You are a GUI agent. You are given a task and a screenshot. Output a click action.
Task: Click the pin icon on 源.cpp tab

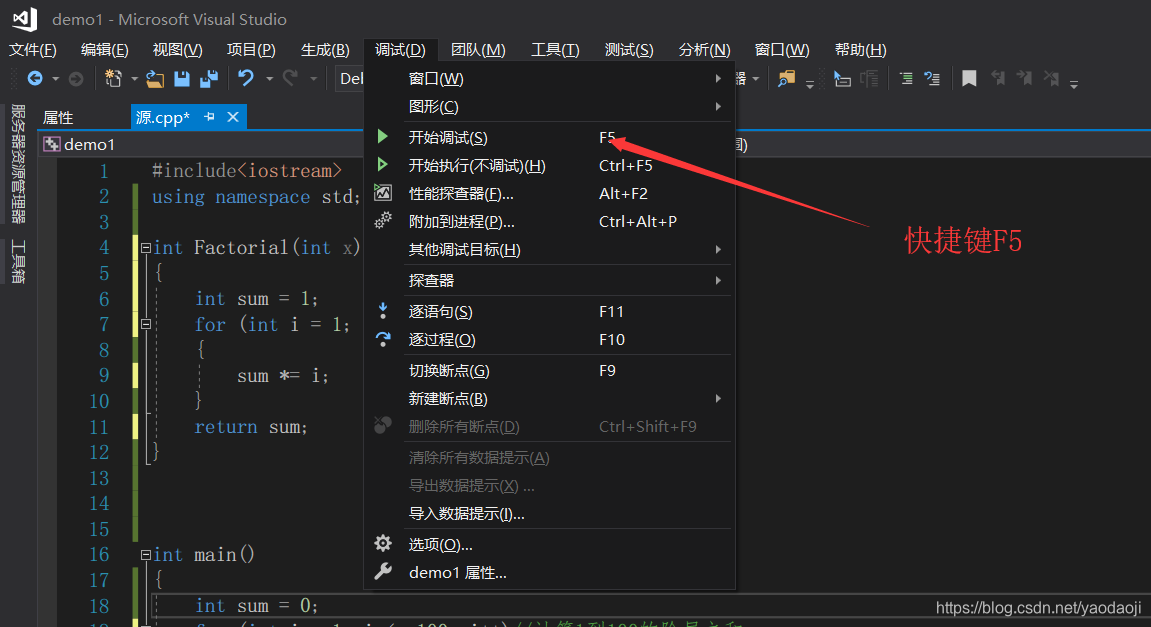point(209,117)
